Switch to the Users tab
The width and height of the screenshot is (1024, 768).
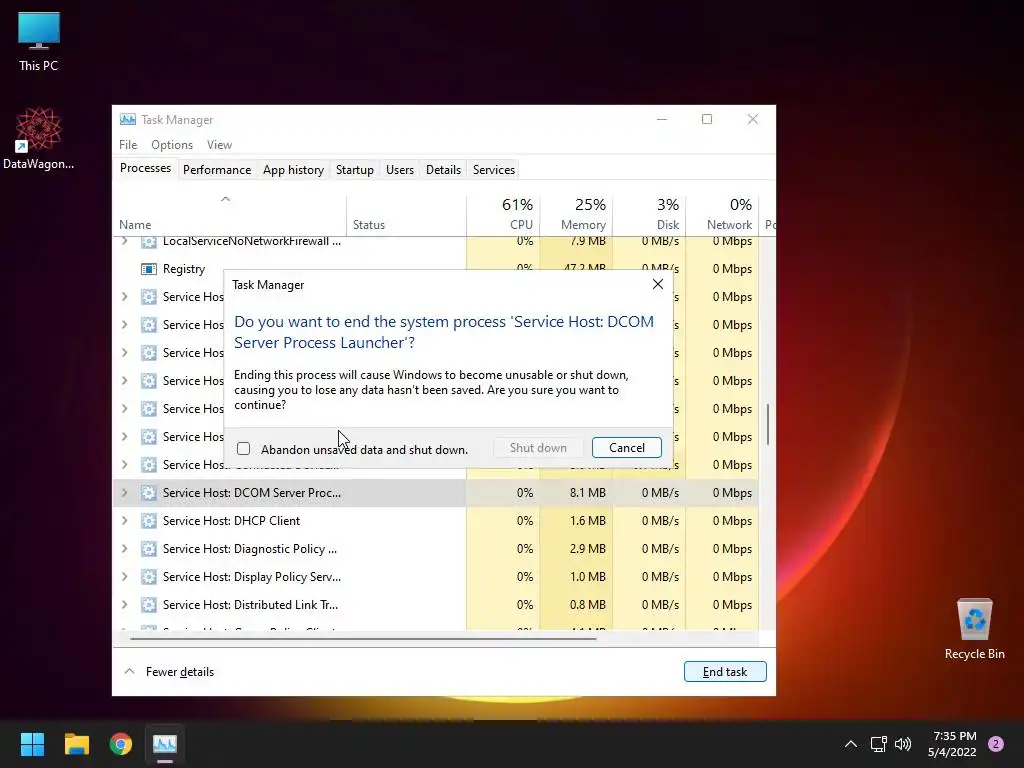[x=400, y=170]
